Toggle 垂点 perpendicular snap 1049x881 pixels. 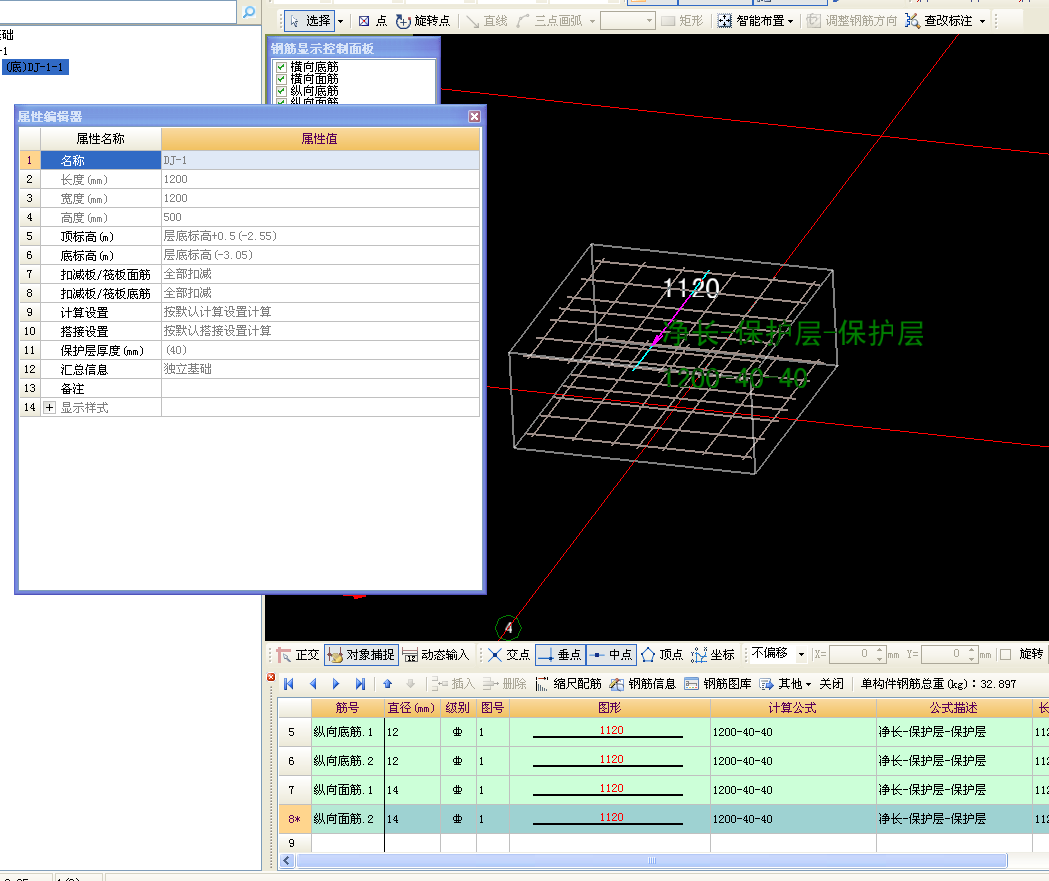click(561, 655)
